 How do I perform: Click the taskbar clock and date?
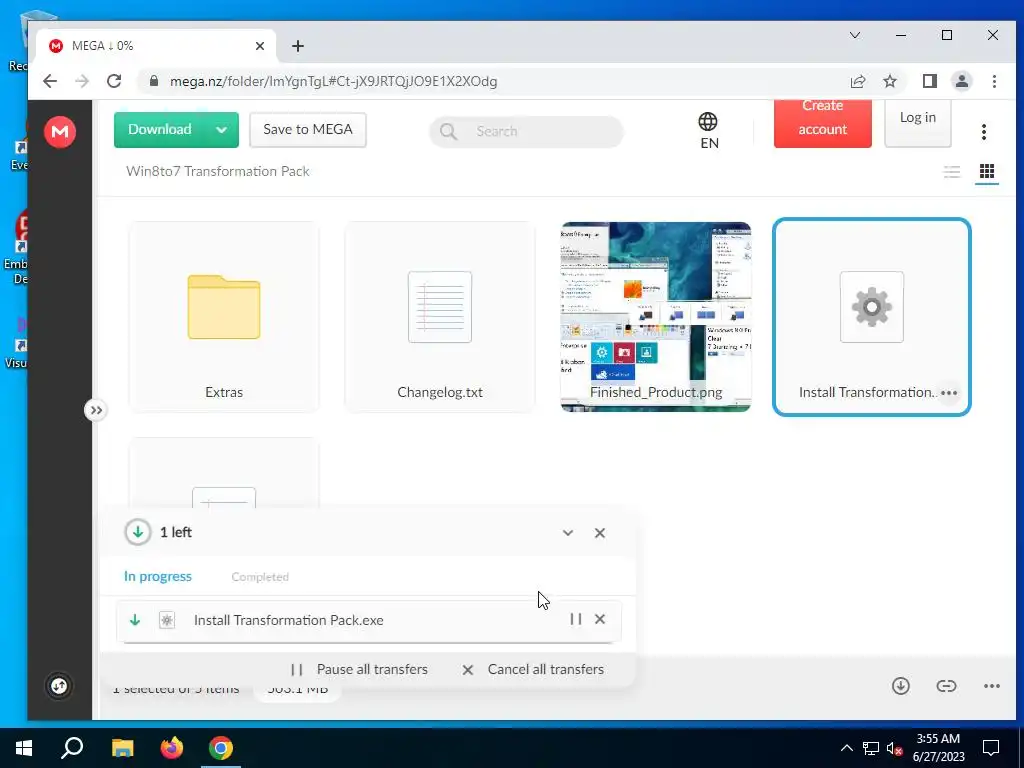938,748
